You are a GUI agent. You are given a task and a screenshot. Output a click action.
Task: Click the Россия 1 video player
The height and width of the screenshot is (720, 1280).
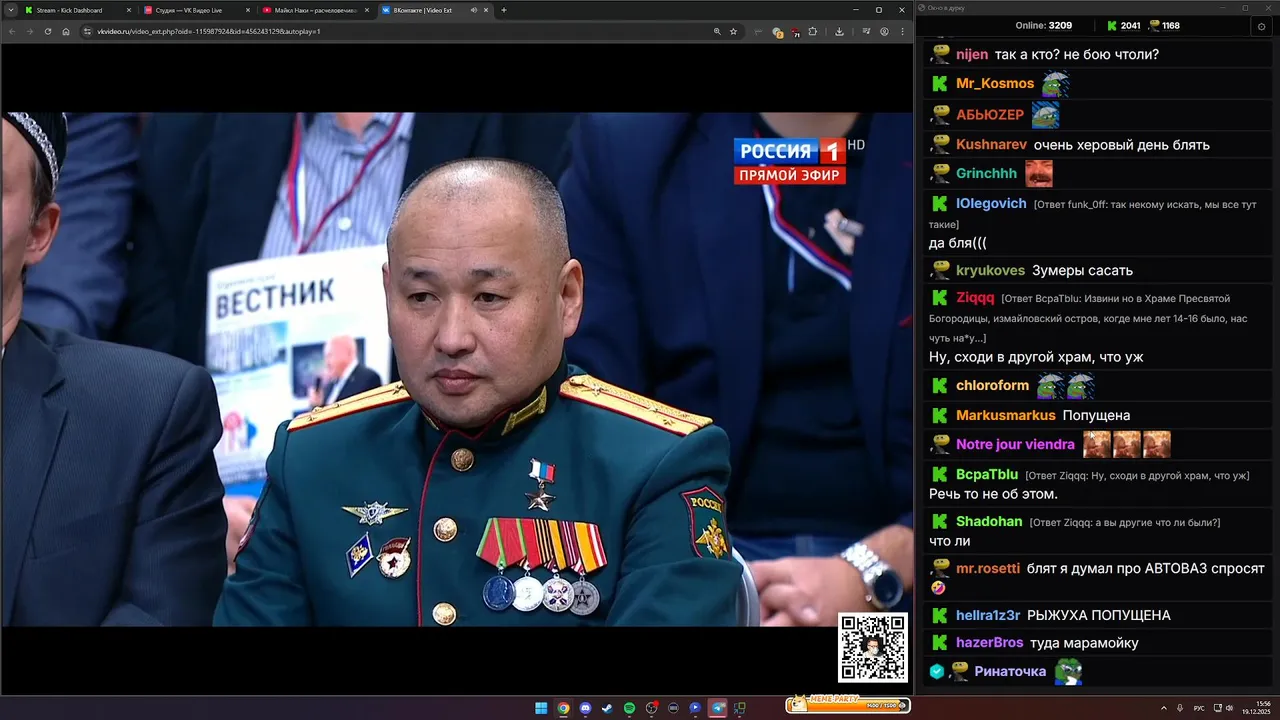click(457, 369)
